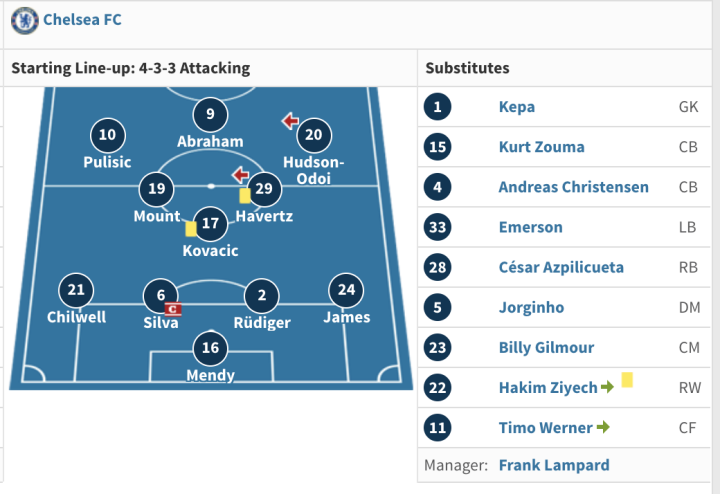Click the red substitution arrow by Hudson-Odoi
Viewport: 720px width, 494px height.
click(290, 122)
